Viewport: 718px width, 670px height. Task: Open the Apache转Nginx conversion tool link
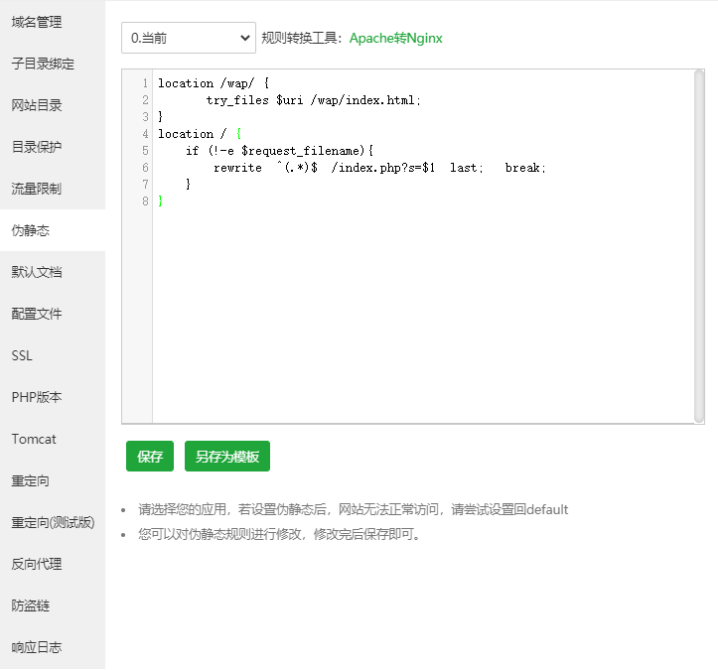coord(396,38)
